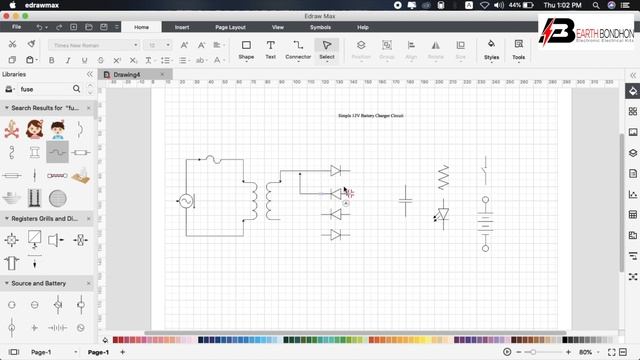This screenshot has width=640, height=360.
Task: Click the zoom in plus button
Action: point(568,352)
